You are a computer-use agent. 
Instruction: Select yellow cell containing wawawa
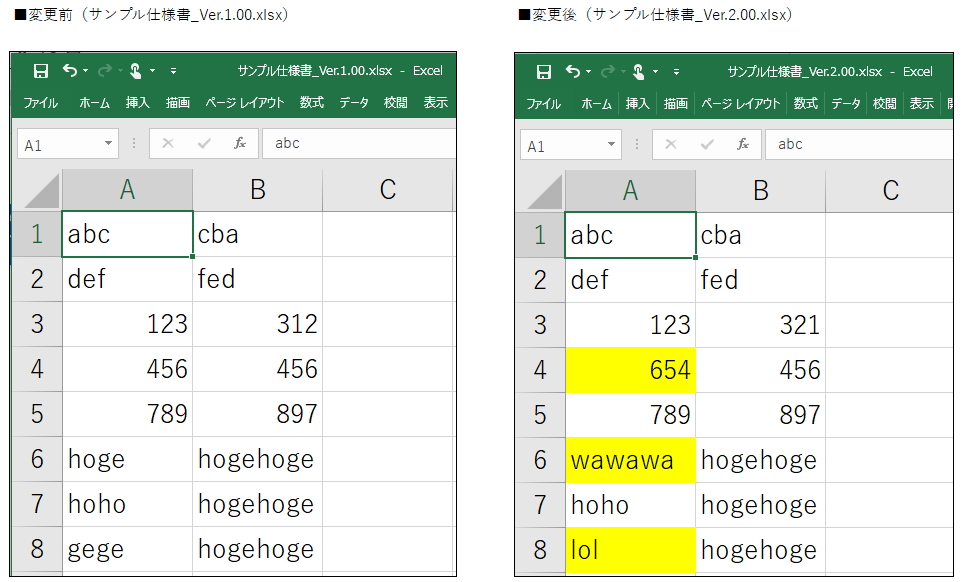pyautogui.click(x=631, y=460)
